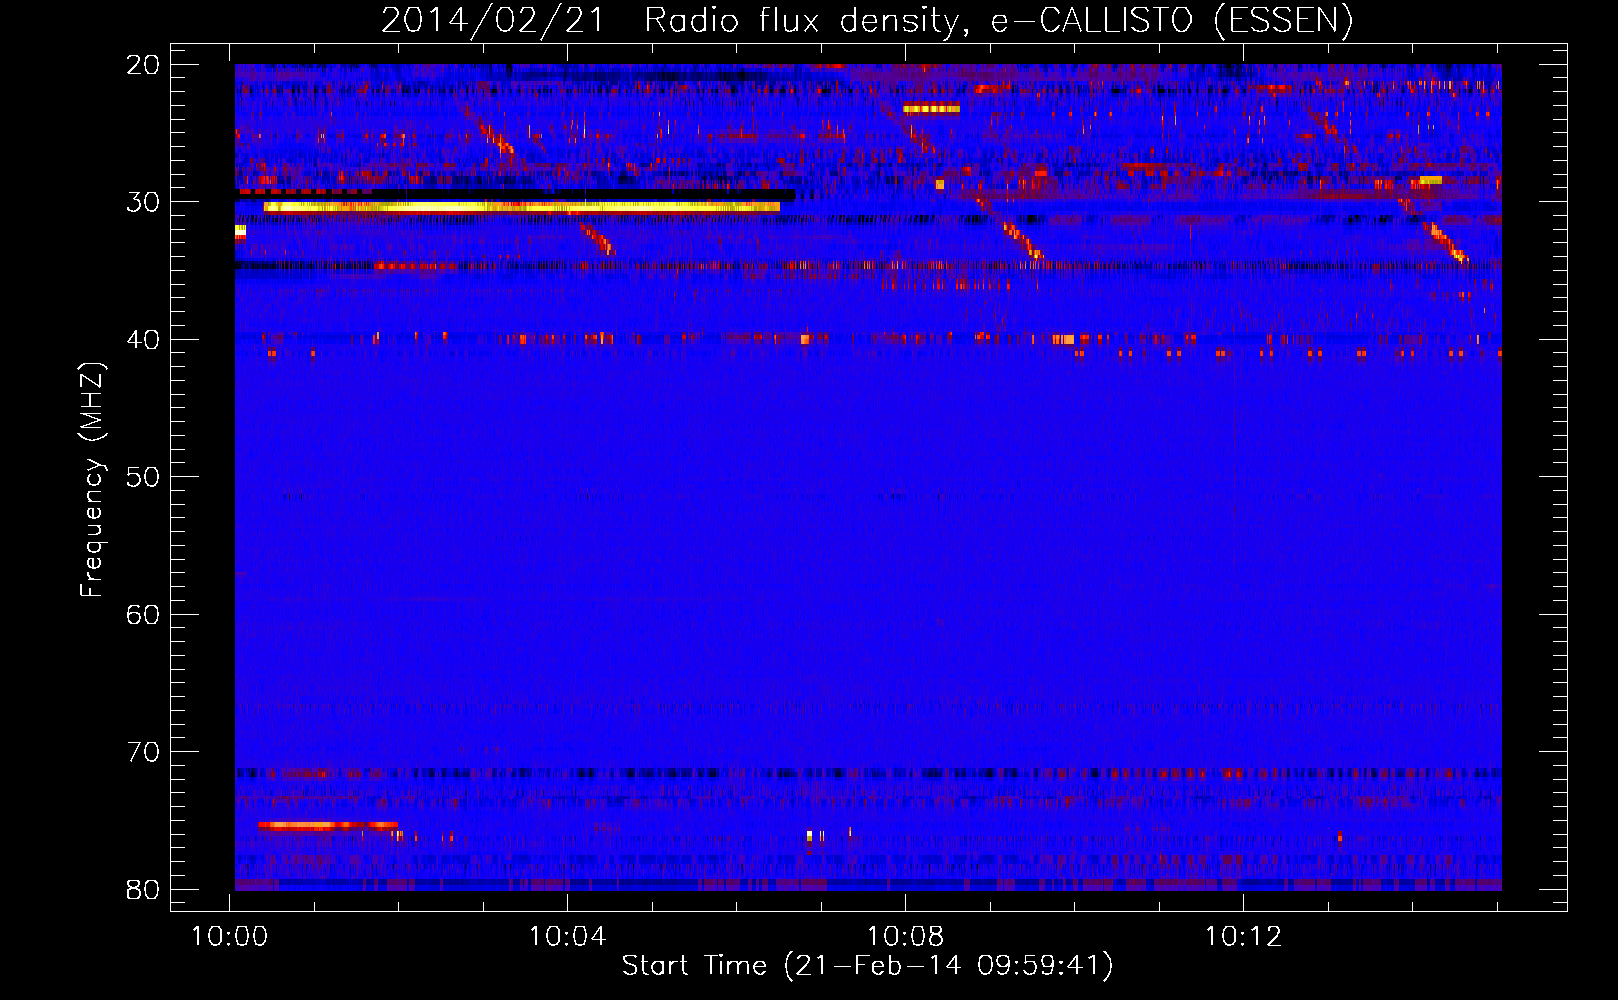Click the '10:00' time tick label
Viewport: 1618px width, 1000px height.
[230, 937]
